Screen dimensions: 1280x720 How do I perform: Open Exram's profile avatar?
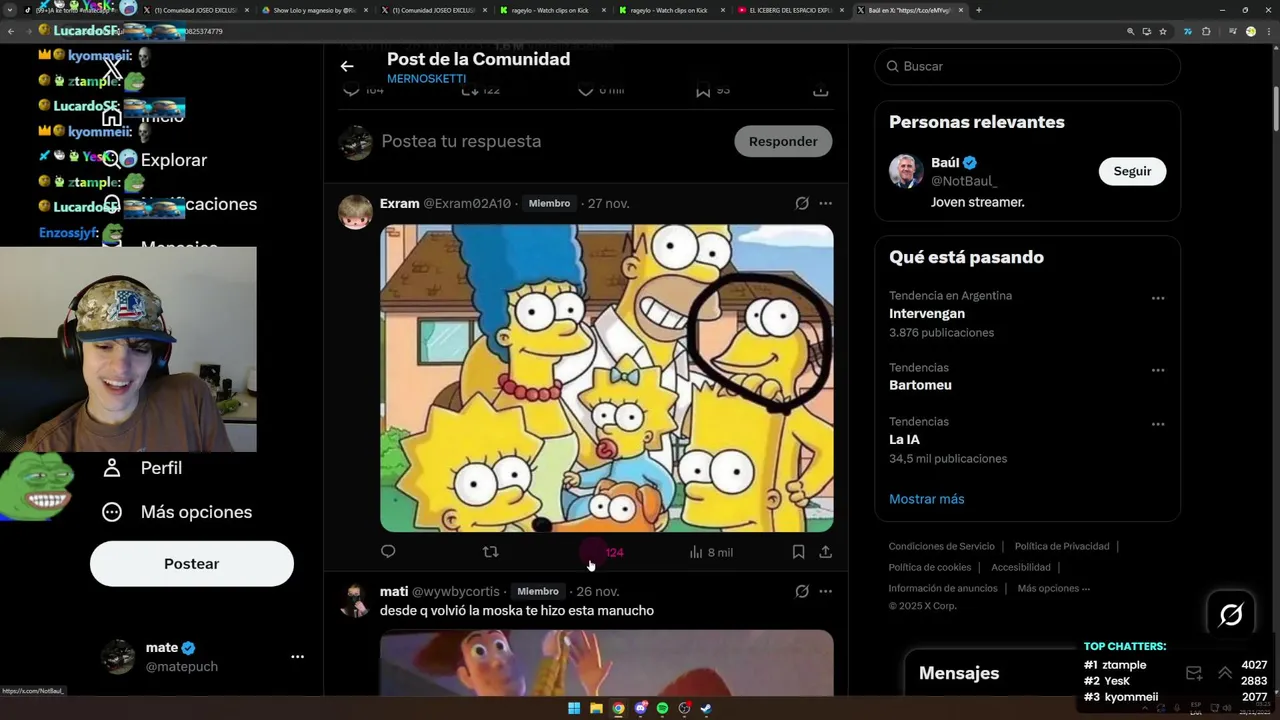[355, 212]
